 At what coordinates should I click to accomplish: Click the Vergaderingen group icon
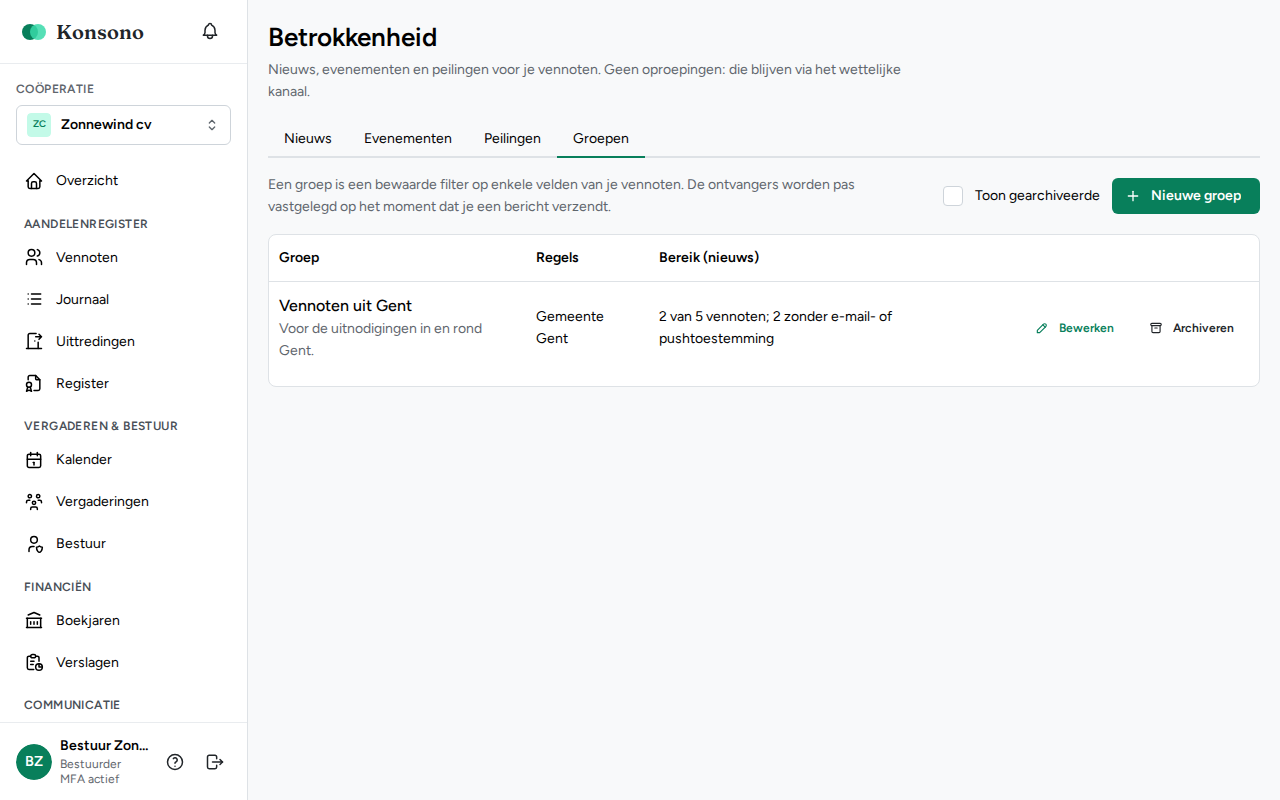tap(34, 502)
